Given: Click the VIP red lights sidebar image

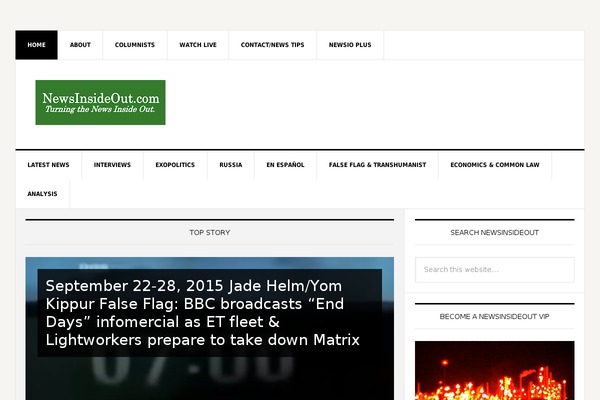Looking at the screenshot, I should point(494,371).
